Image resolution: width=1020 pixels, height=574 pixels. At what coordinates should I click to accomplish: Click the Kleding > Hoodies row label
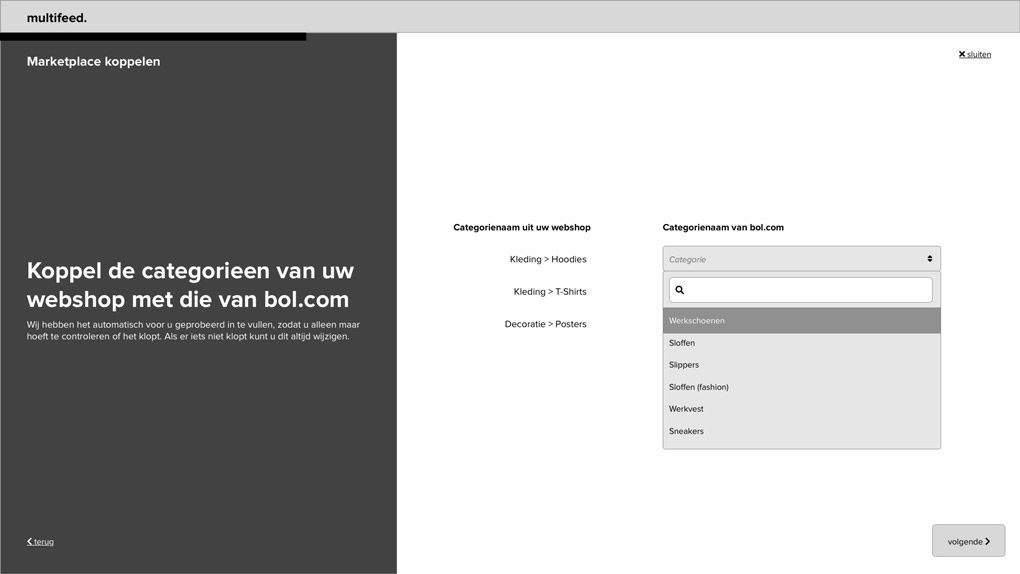(548, 259)
